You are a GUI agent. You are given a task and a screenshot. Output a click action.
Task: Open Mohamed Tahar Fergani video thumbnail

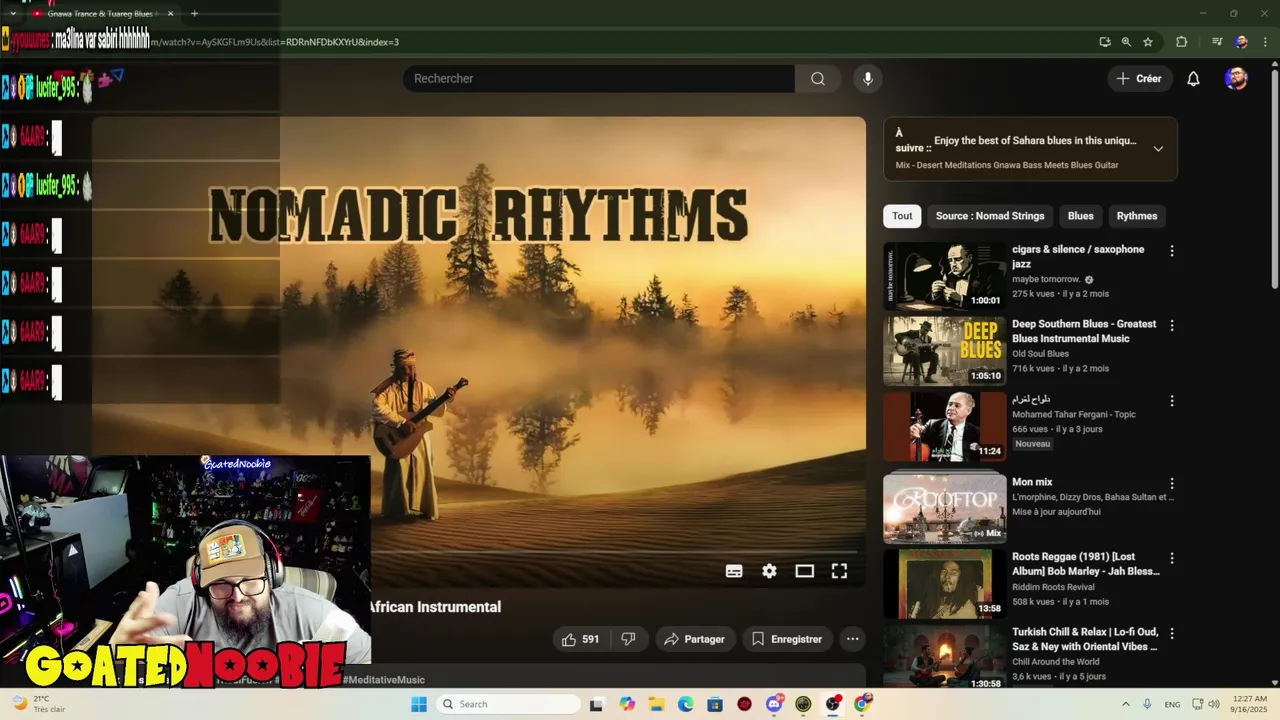[944, 426]
